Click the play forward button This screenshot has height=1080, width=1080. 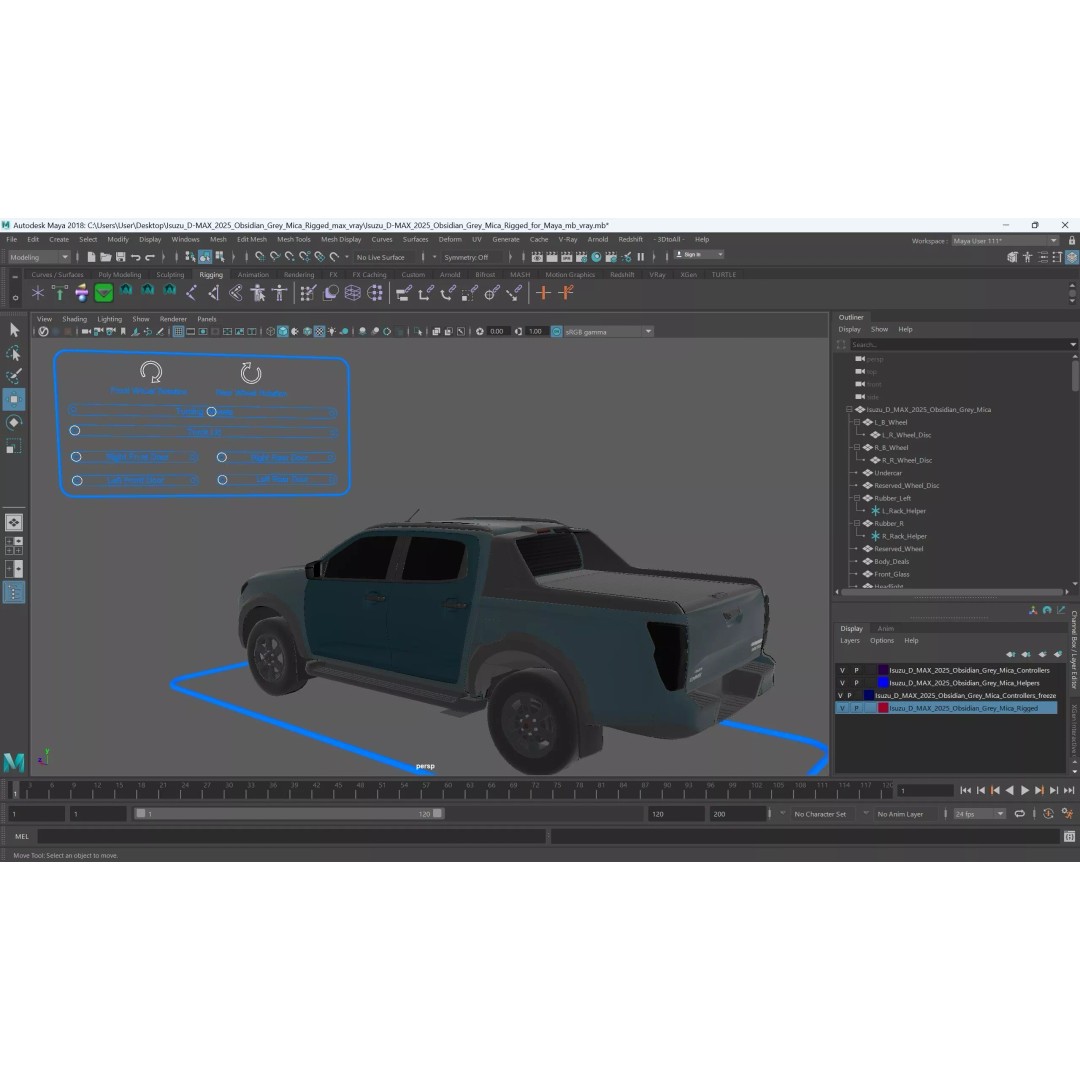pyautogui.click(x=1024, y=791)
